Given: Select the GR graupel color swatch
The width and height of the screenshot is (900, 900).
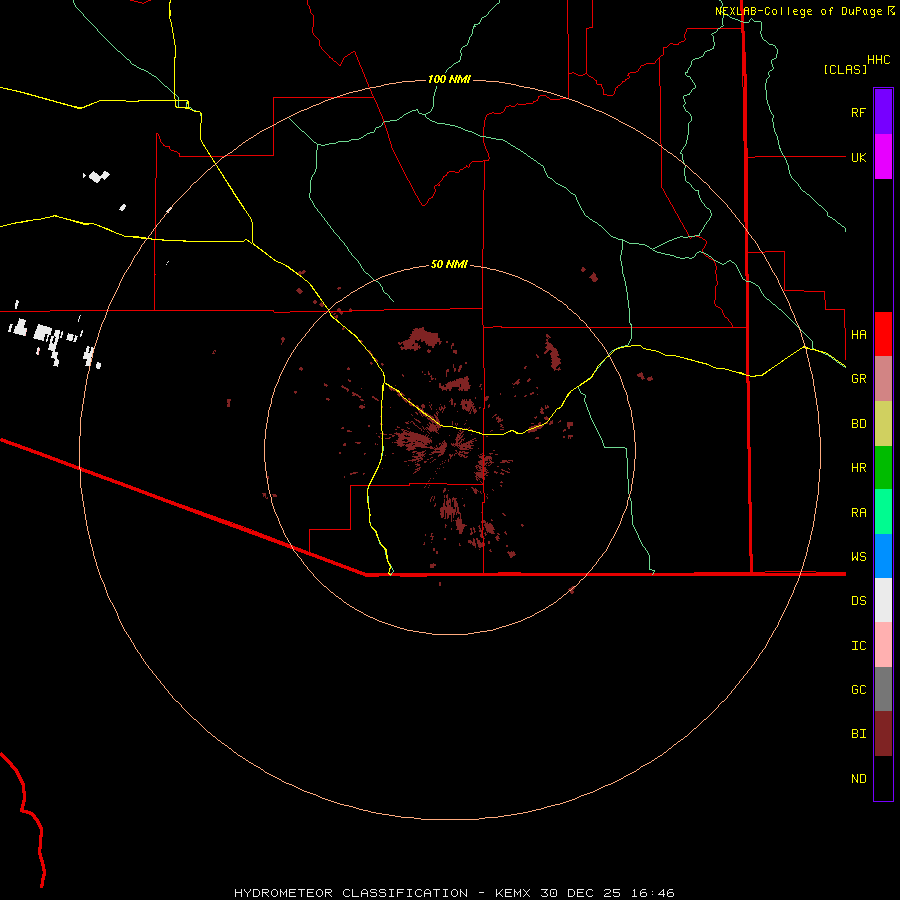Looking at the screenshot, I should coord(883,379).
